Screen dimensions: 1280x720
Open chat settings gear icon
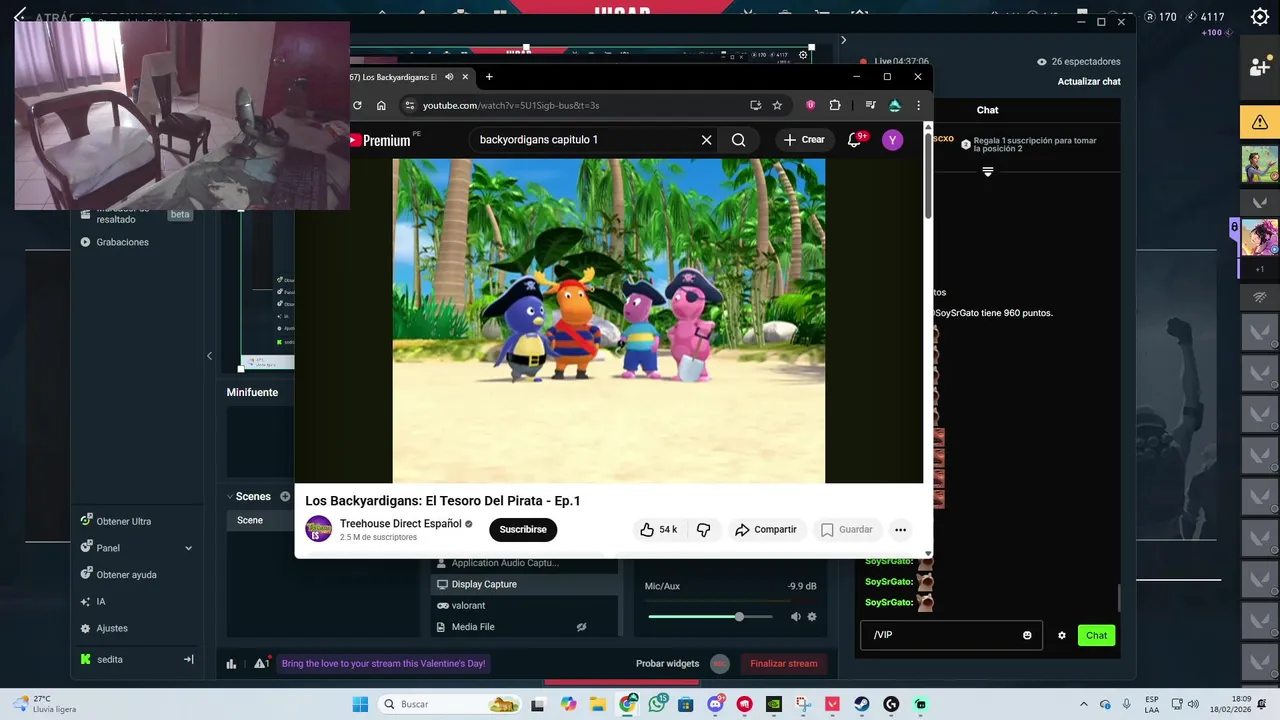(x=1062, y=635)
